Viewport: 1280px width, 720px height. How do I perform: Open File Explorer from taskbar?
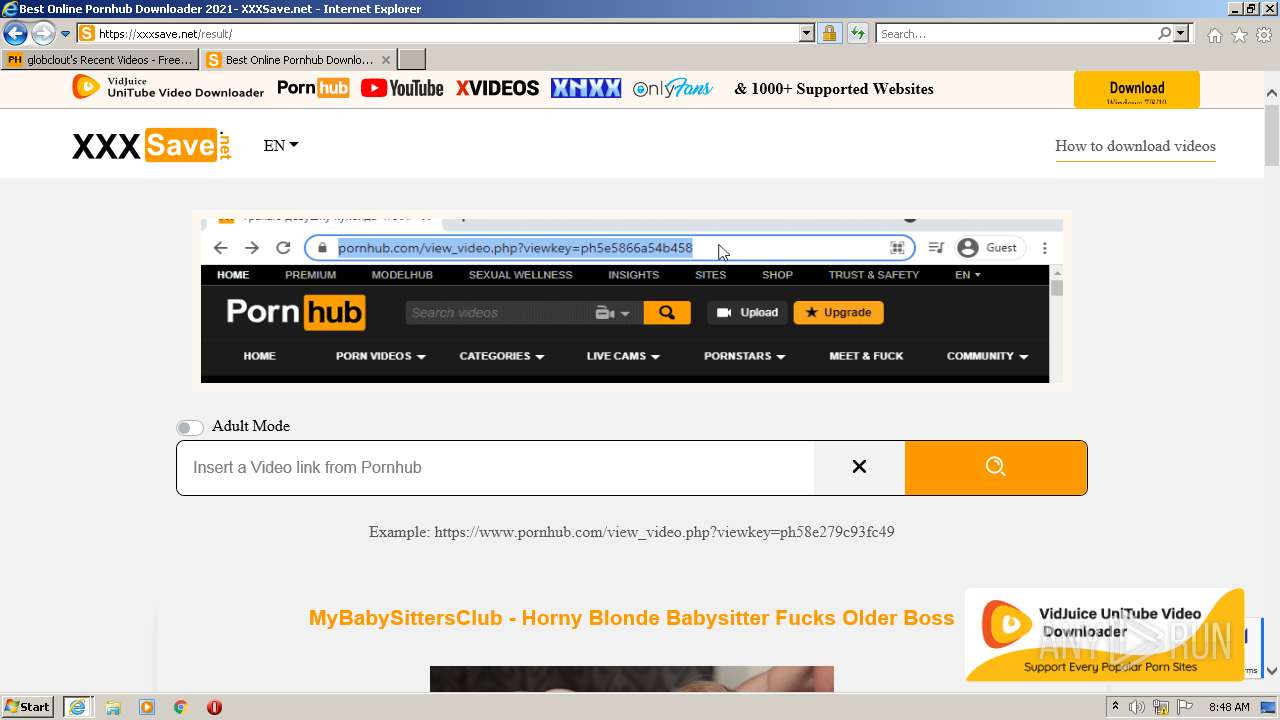coord(113,707)
